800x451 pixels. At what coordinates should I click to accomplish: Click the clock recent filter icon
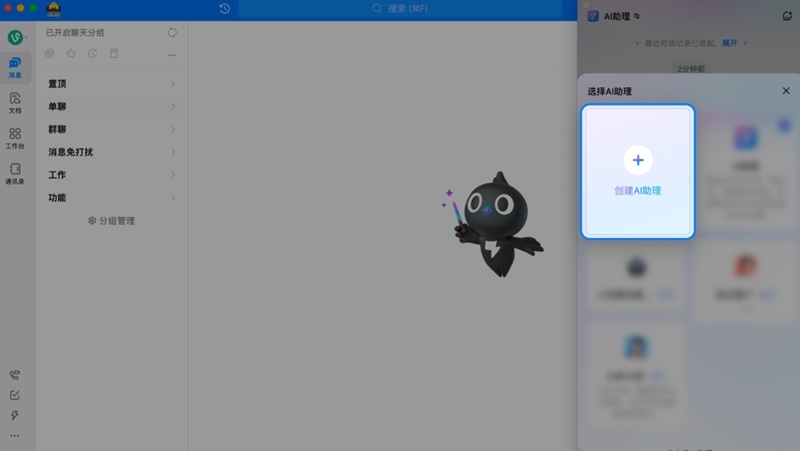[x=92, y=53]
